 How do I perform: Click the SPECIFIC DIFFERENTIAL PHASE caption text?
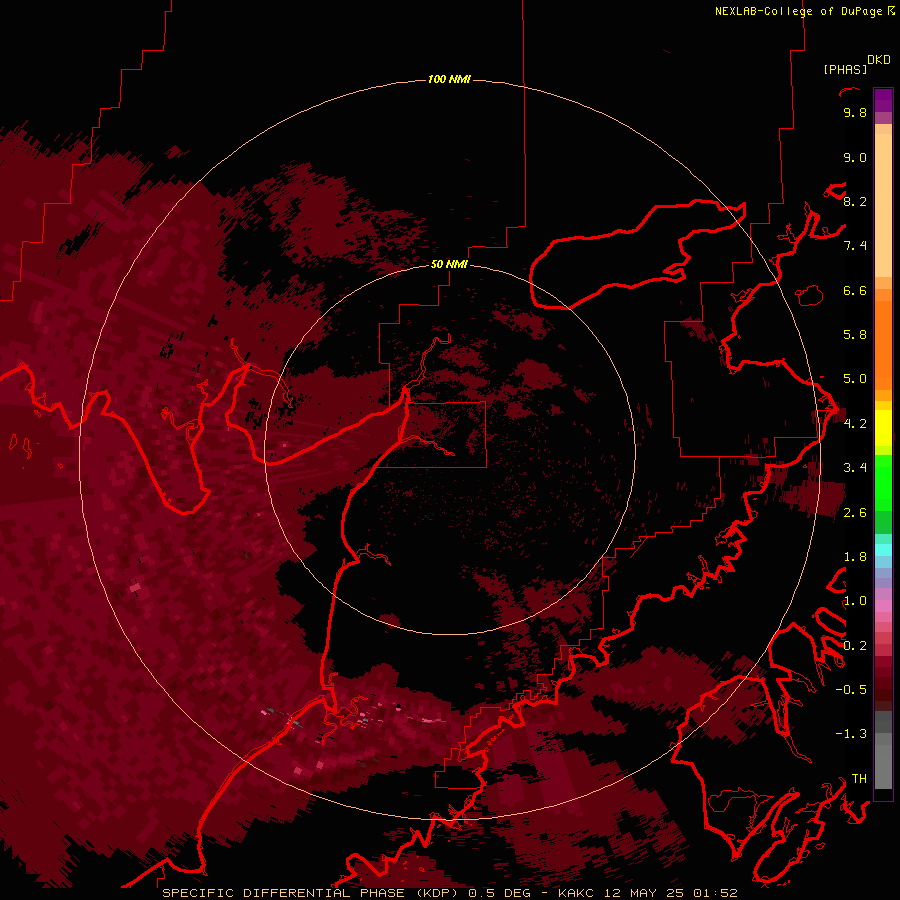point(287,893)
